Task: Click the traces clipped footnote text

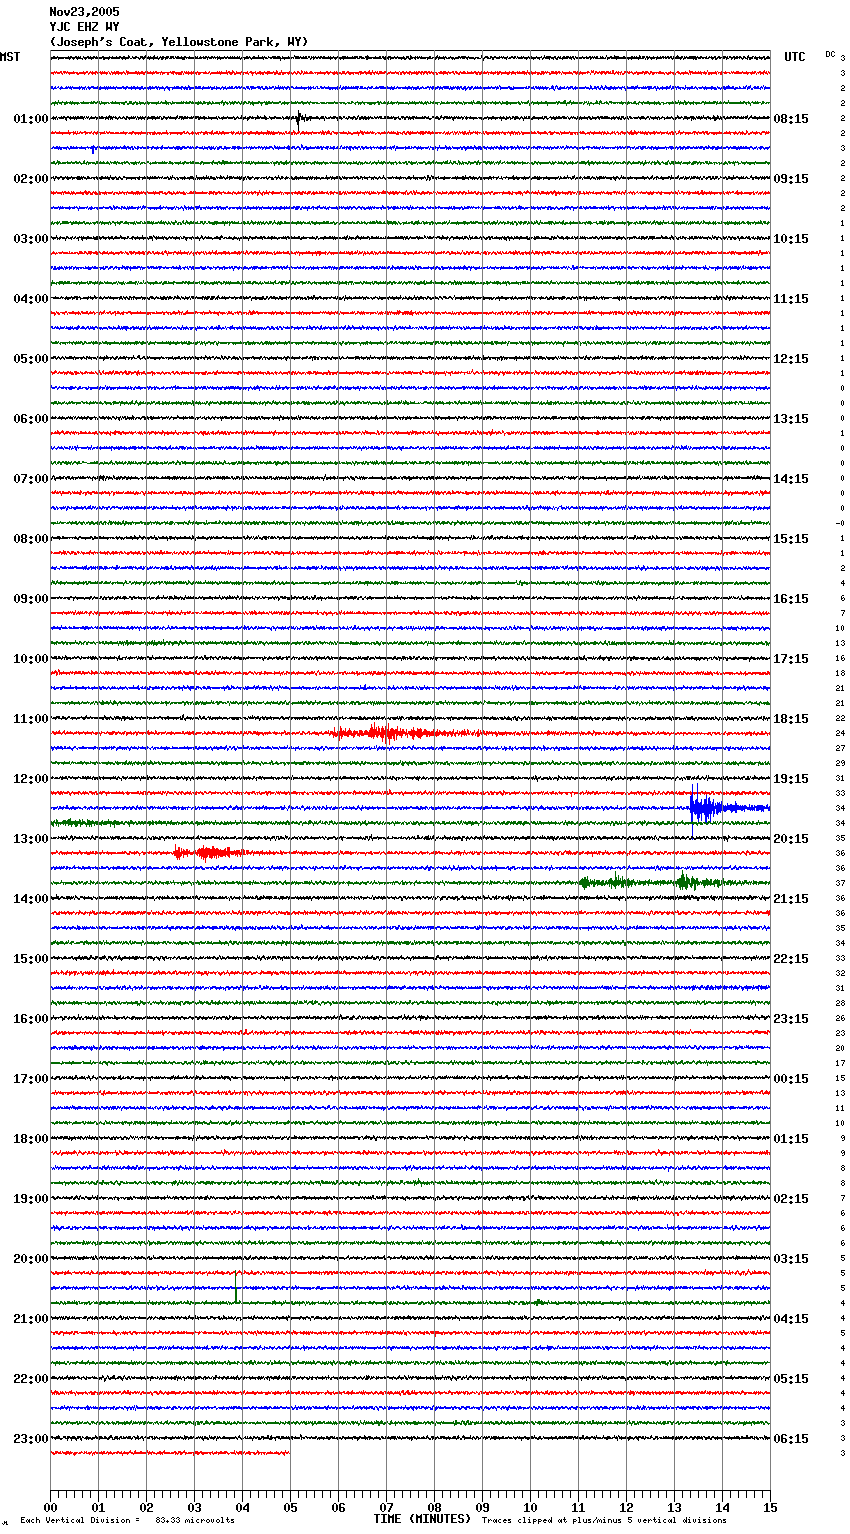Action: 604,1520
